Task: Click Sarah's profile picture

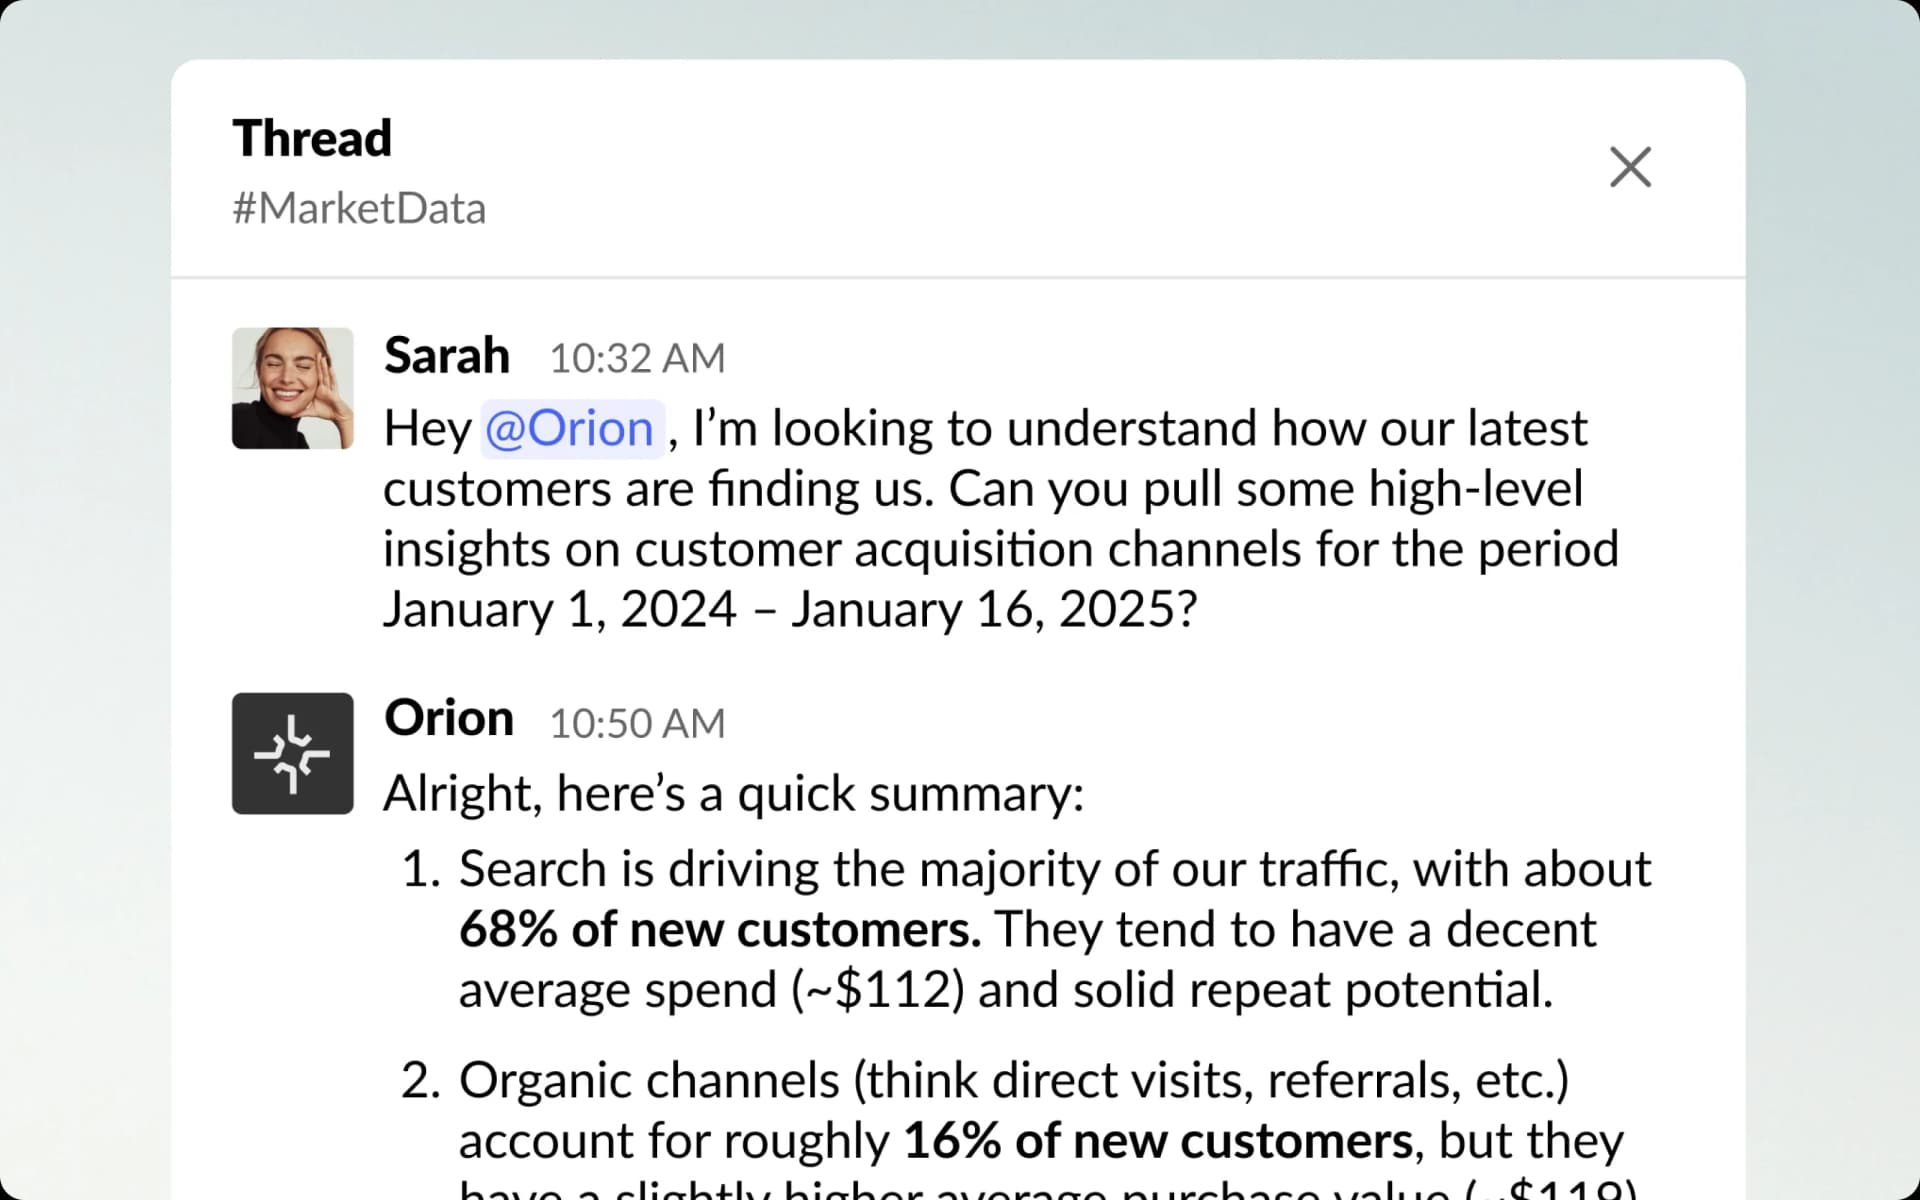Action: [x=292, y=388]
